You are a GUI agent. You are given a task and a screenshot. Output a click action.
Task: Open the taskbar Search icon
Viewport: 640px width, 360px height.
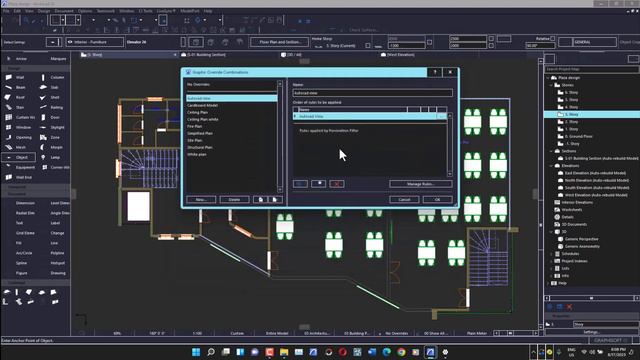pyautogui.click(x=211, y=352)
